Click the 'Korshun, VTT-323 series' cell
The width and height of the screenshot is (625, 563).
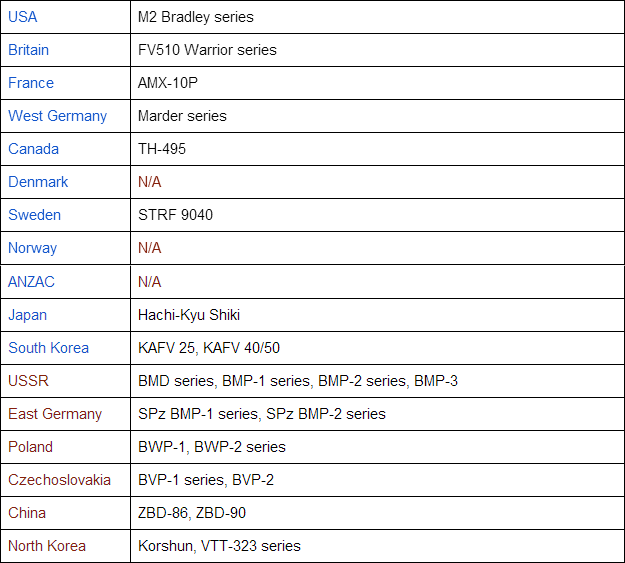coord(377,546)
